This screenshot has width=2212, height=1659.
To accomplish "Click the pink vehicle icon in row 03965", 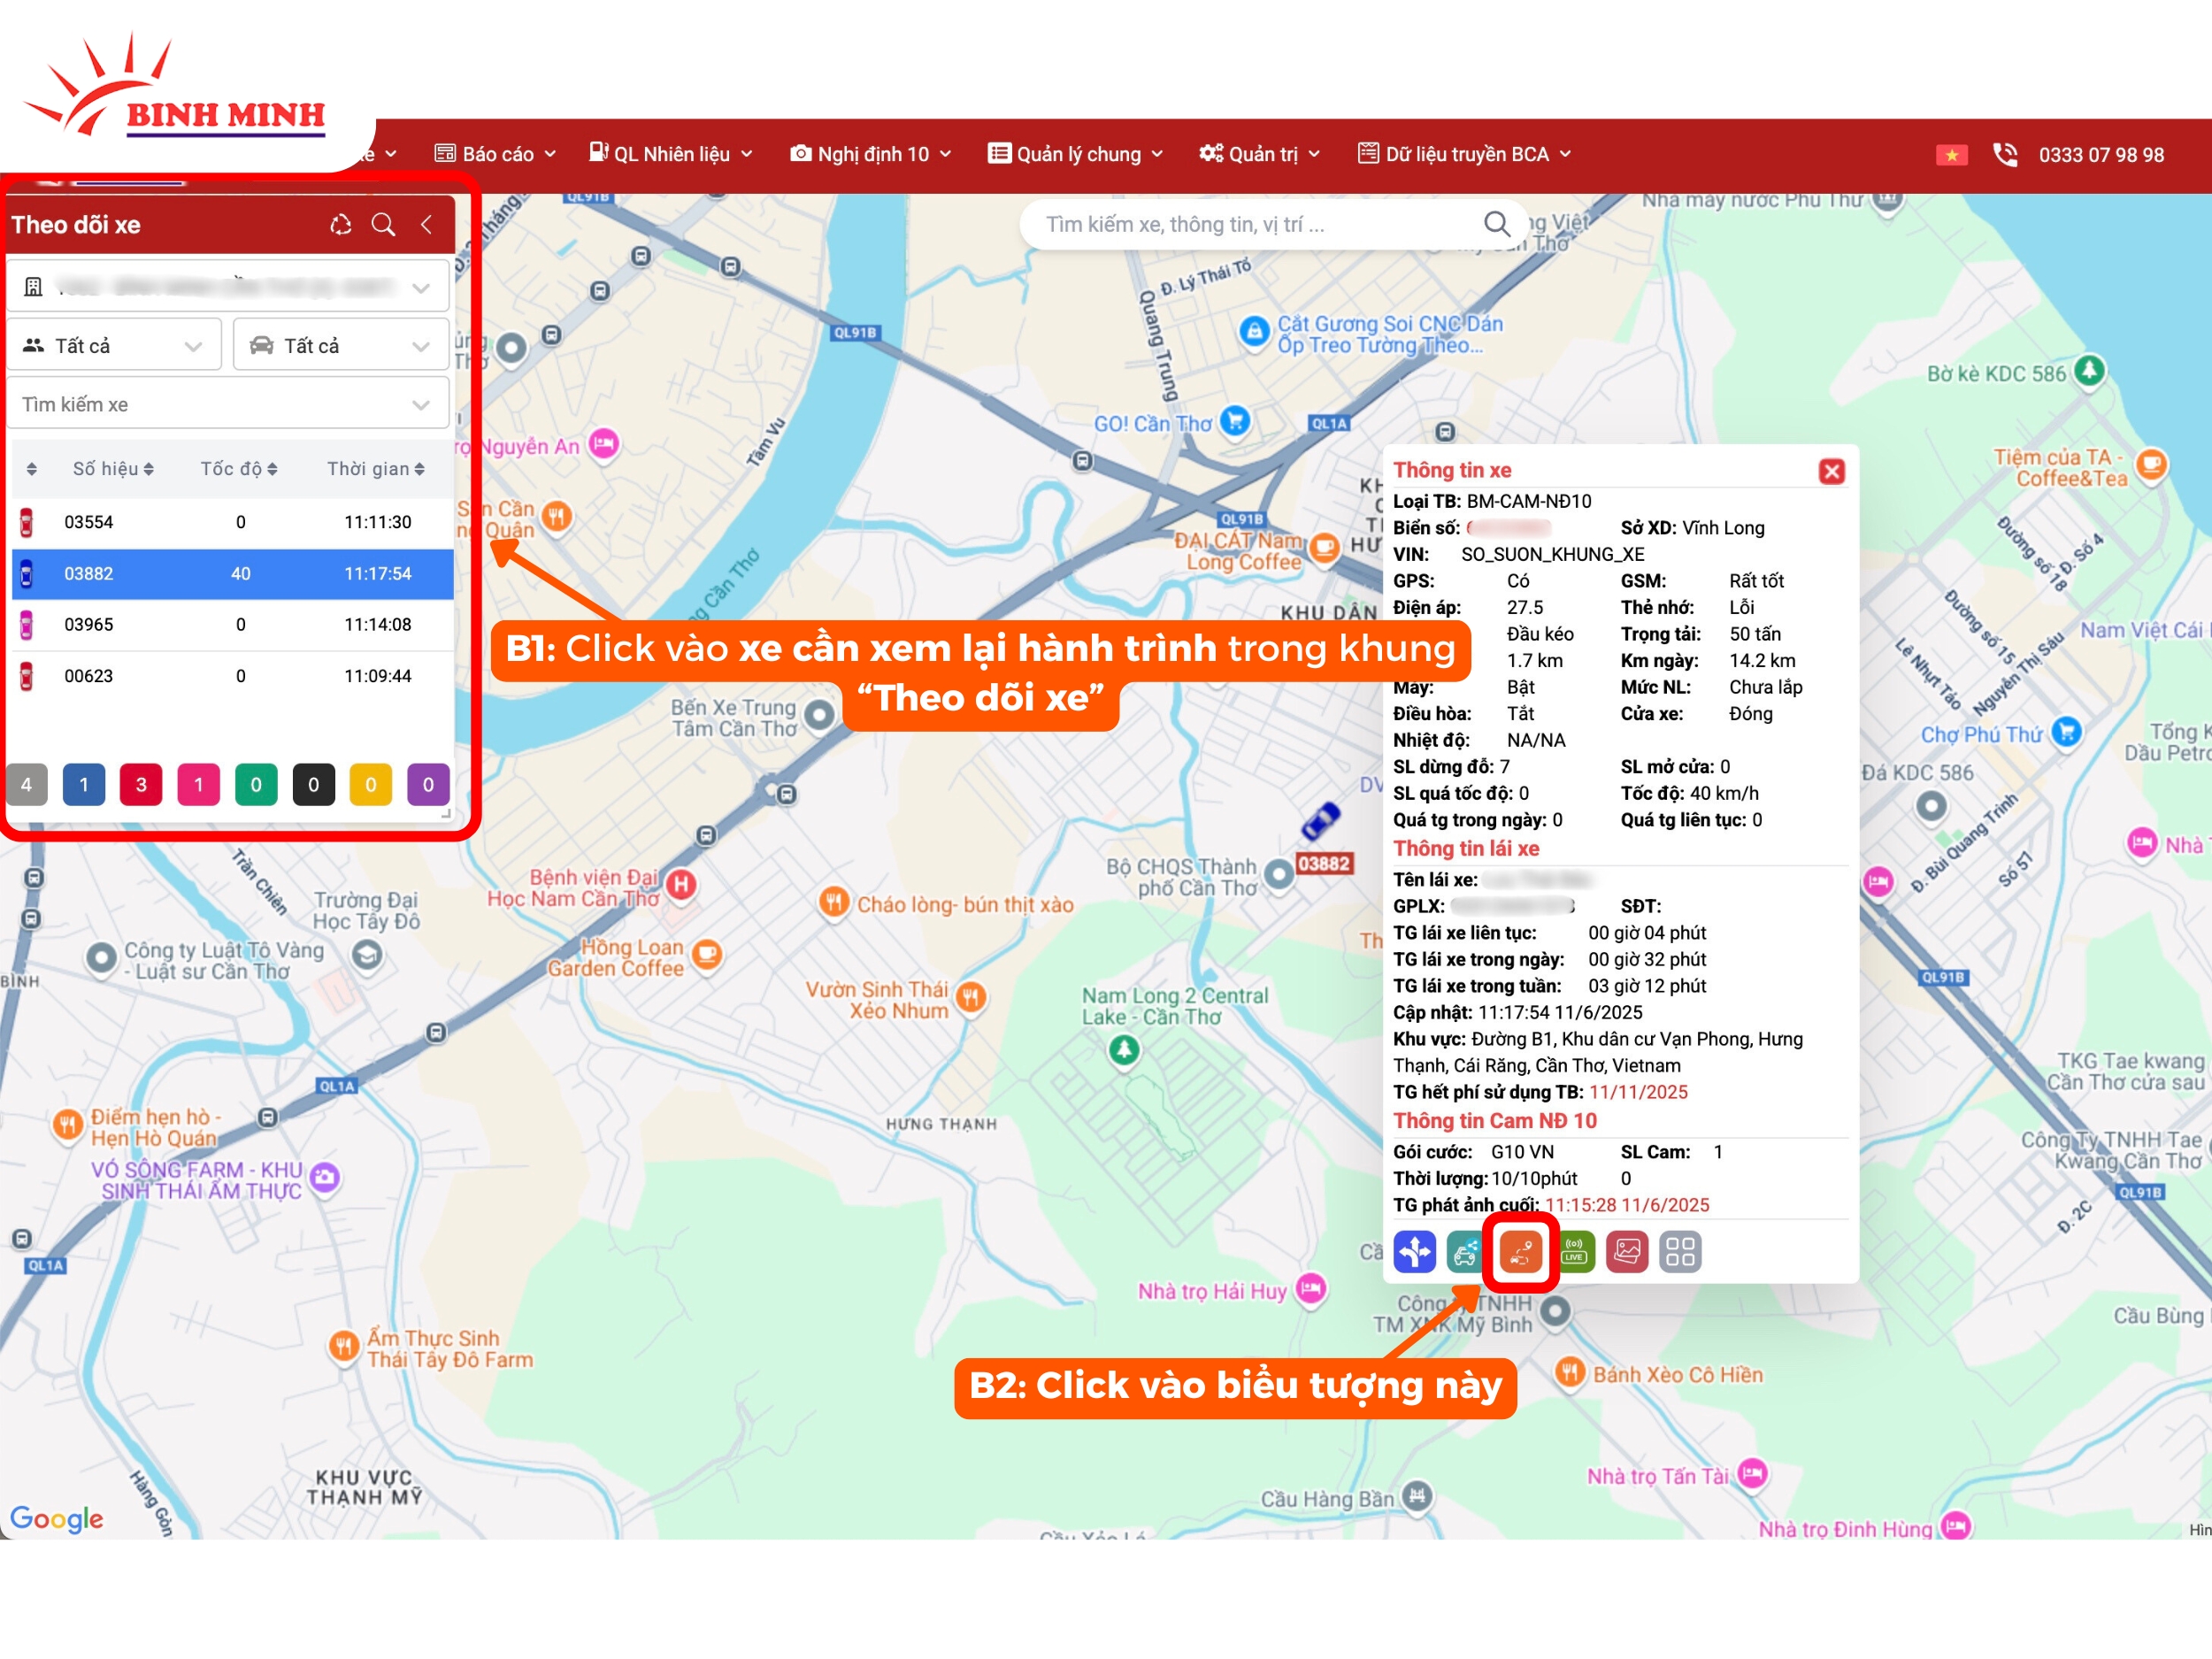I will tap(27, 625).
